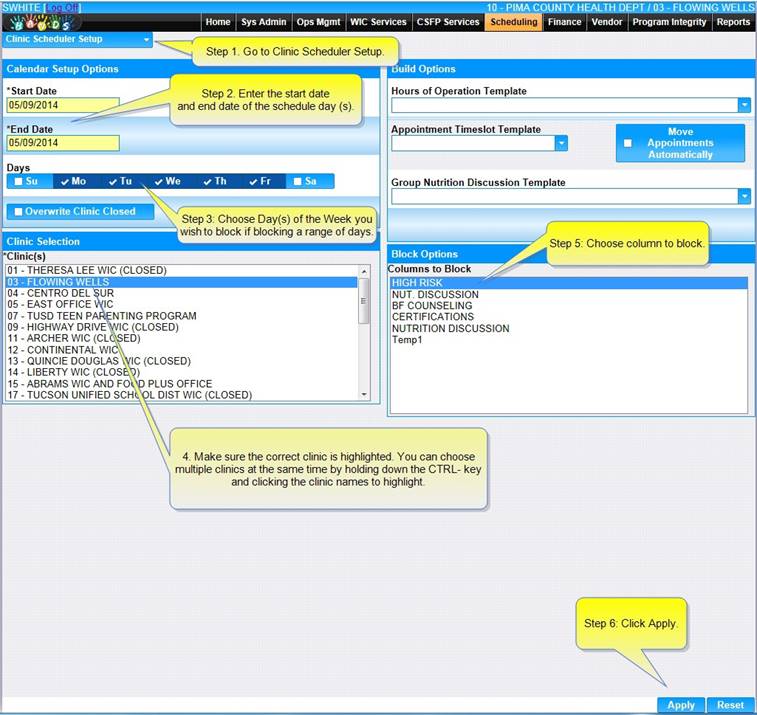The image size is (757, 715).
Task: Check Move Appointments Automatically box
Action: [627, 143]
